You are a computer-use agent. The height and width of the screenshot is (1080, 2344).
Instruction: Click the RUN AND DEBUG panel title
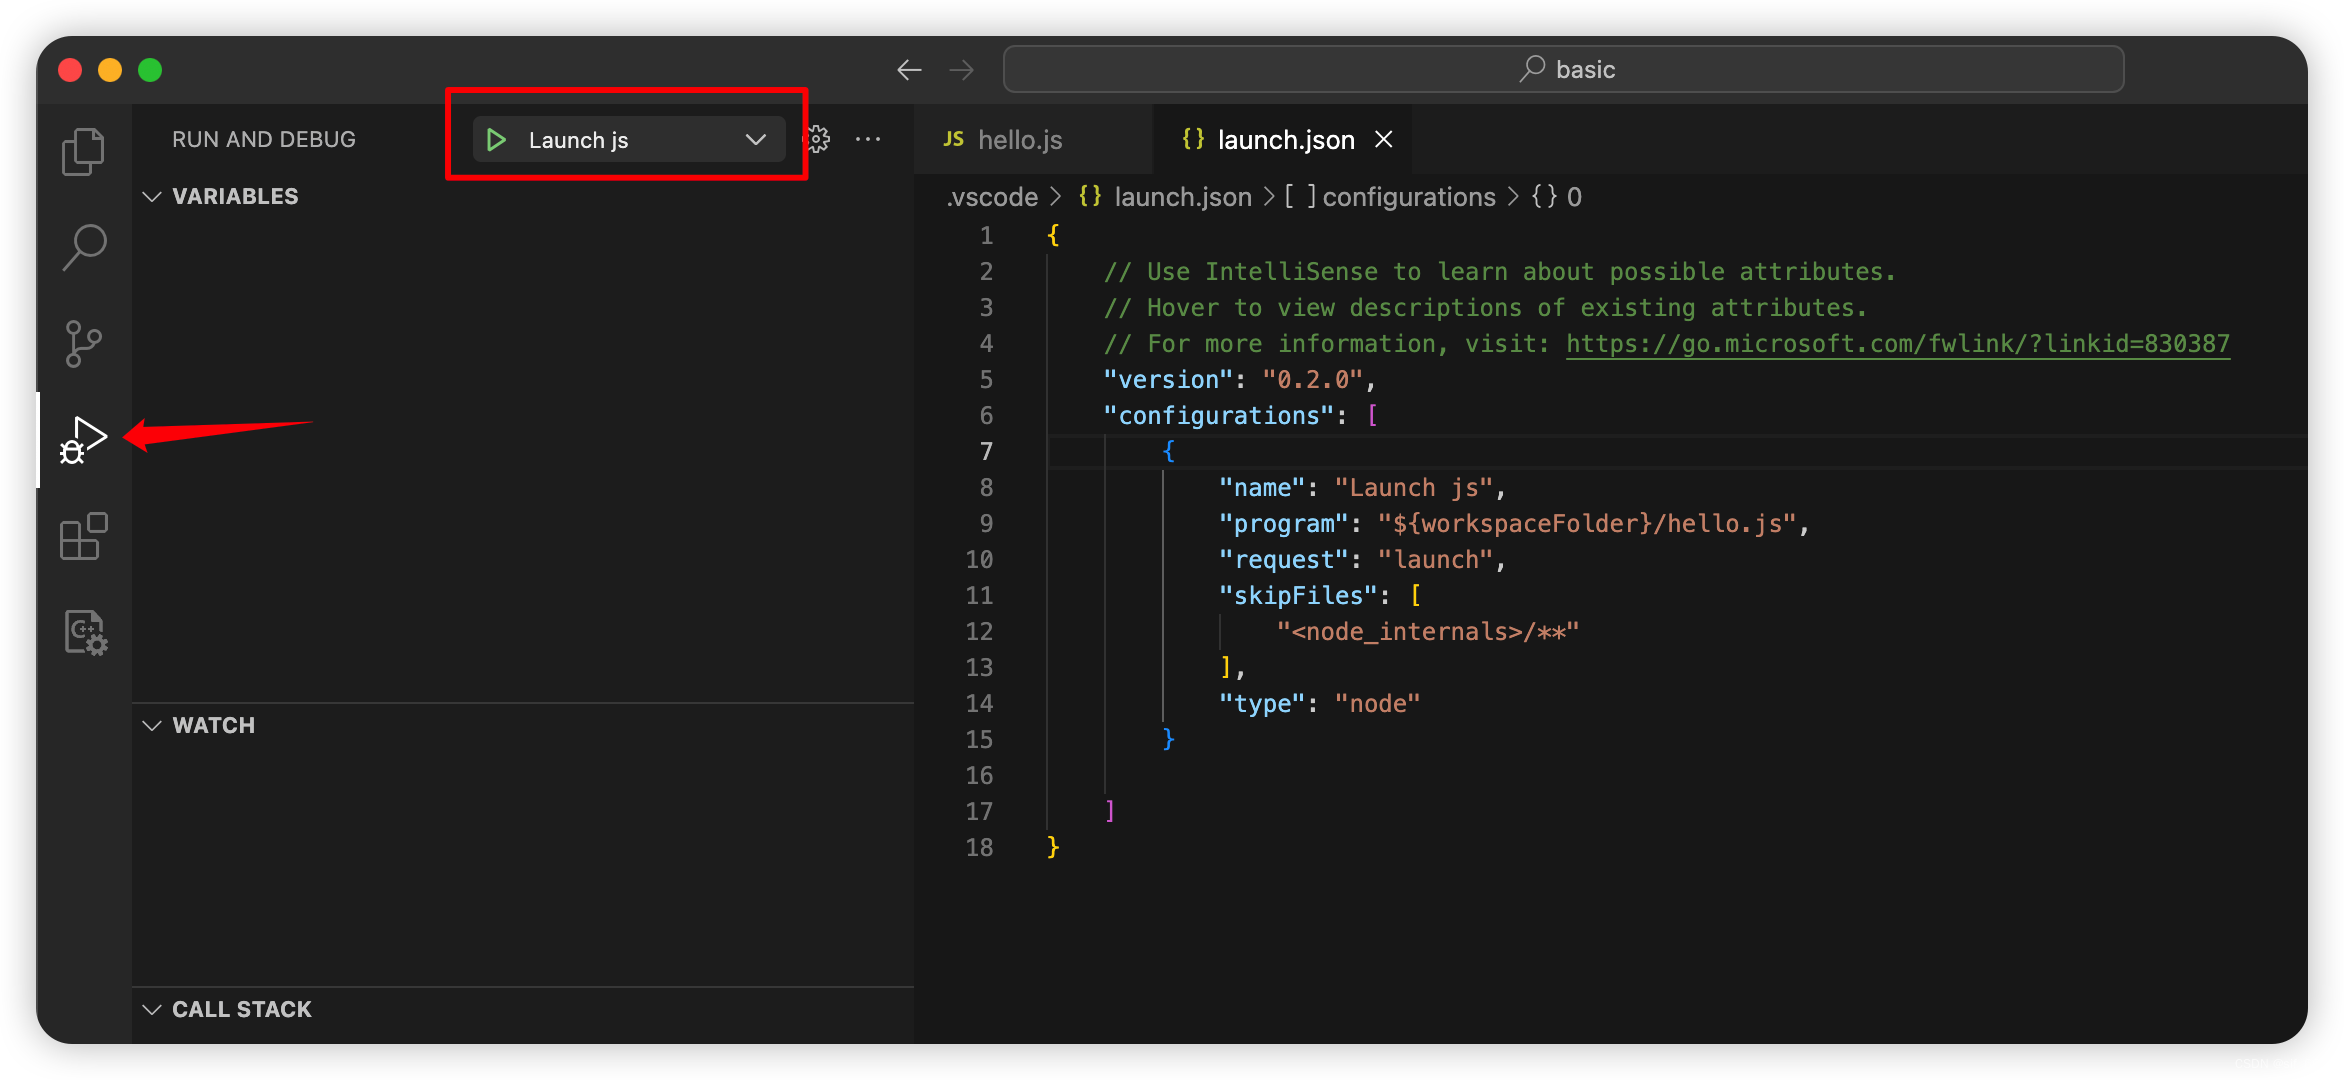coord(264,139)
